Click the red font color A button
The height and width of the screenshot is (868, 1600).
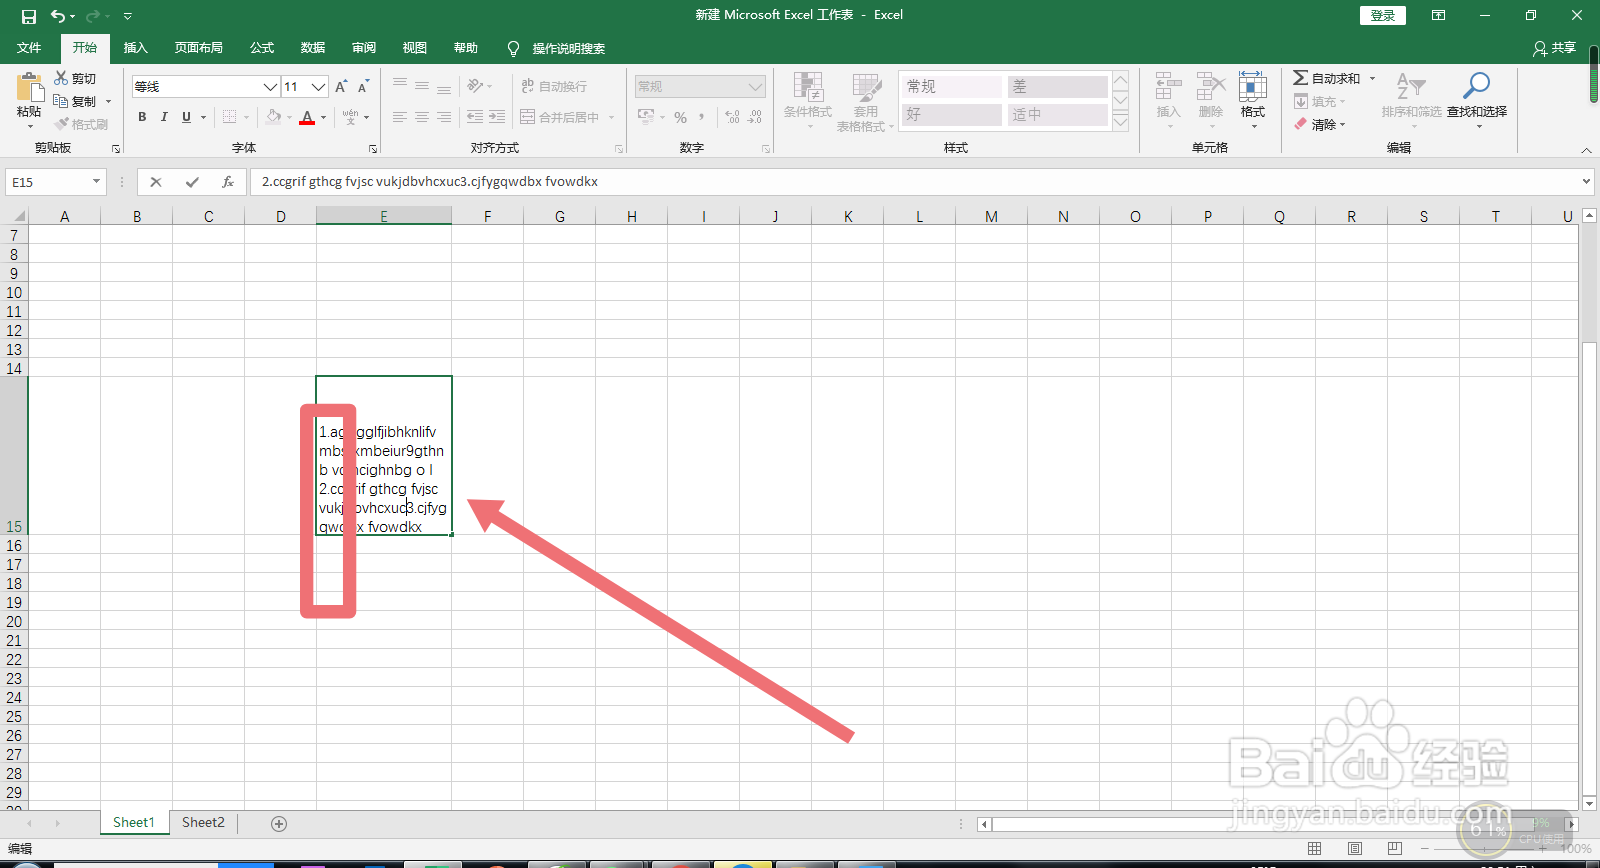click(307, 117)
